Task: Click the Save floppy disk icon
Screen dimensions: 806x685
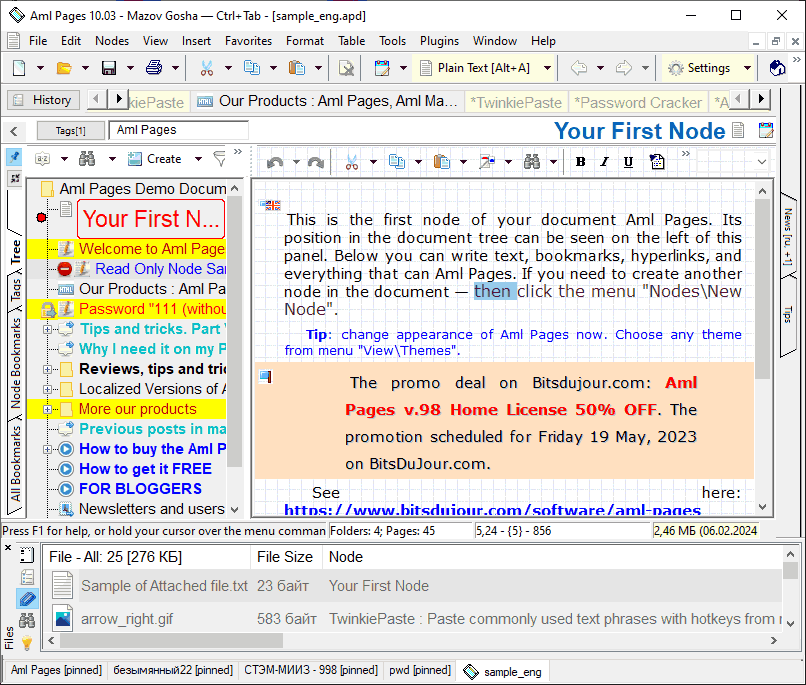Action: tap(109, 68)
